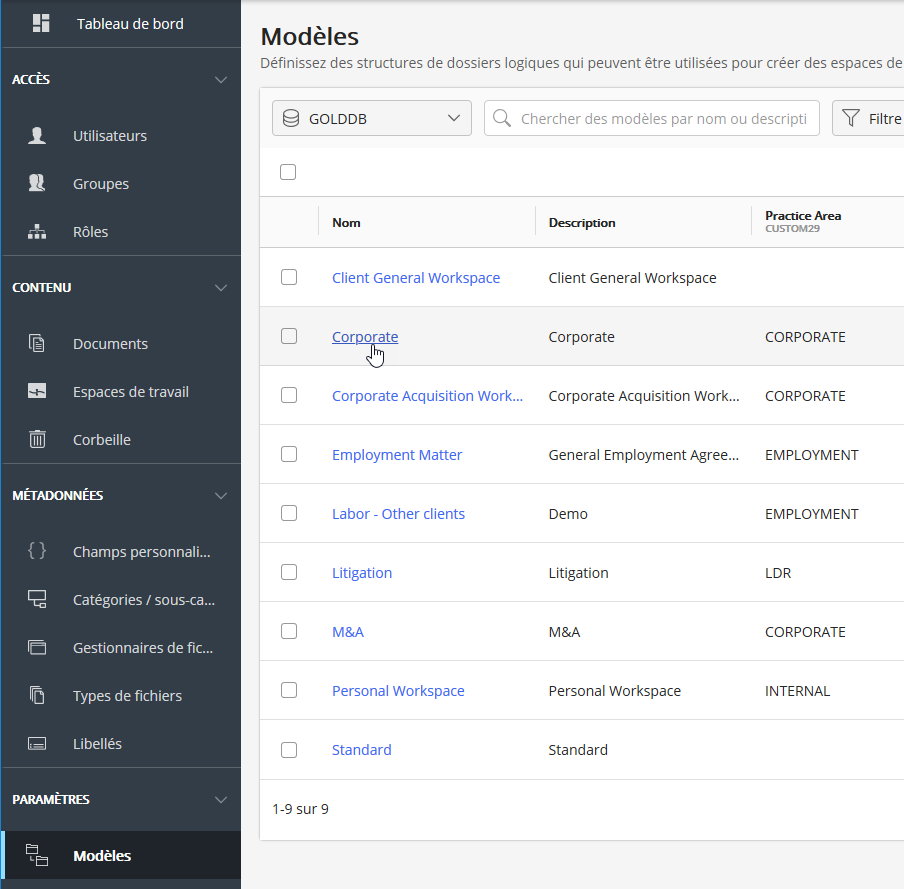The height and width of the screenshot is (889, 904).
Task: Tick the checkbox for Client General Workspace
Action: pos(289,277)
